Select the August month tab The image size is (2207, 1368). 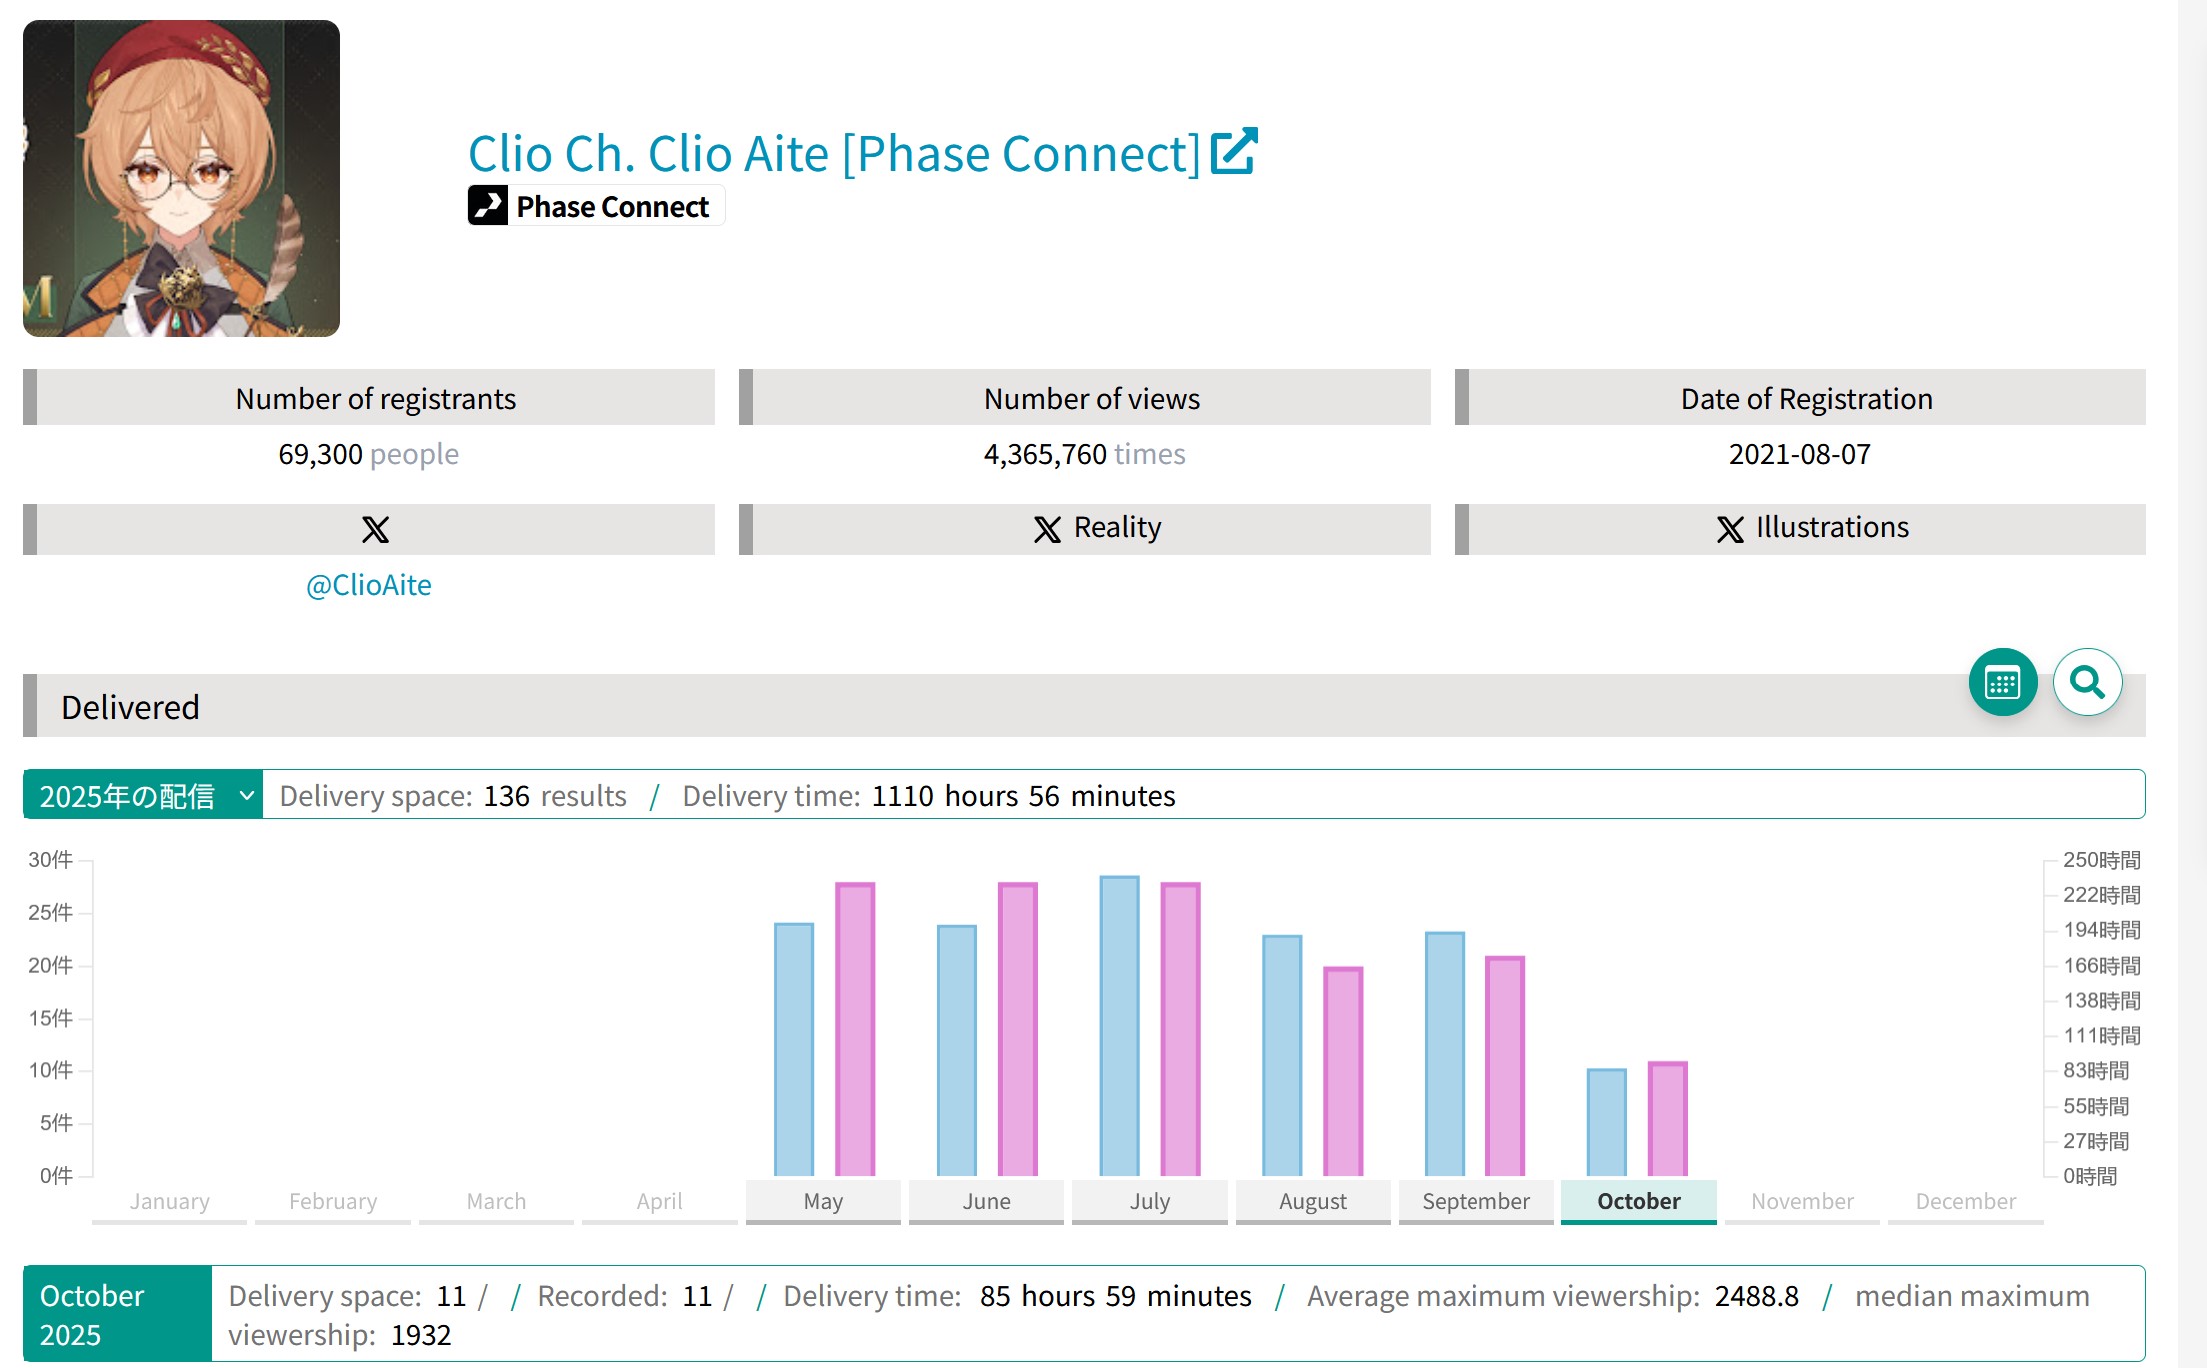tap(1312, 1201)
